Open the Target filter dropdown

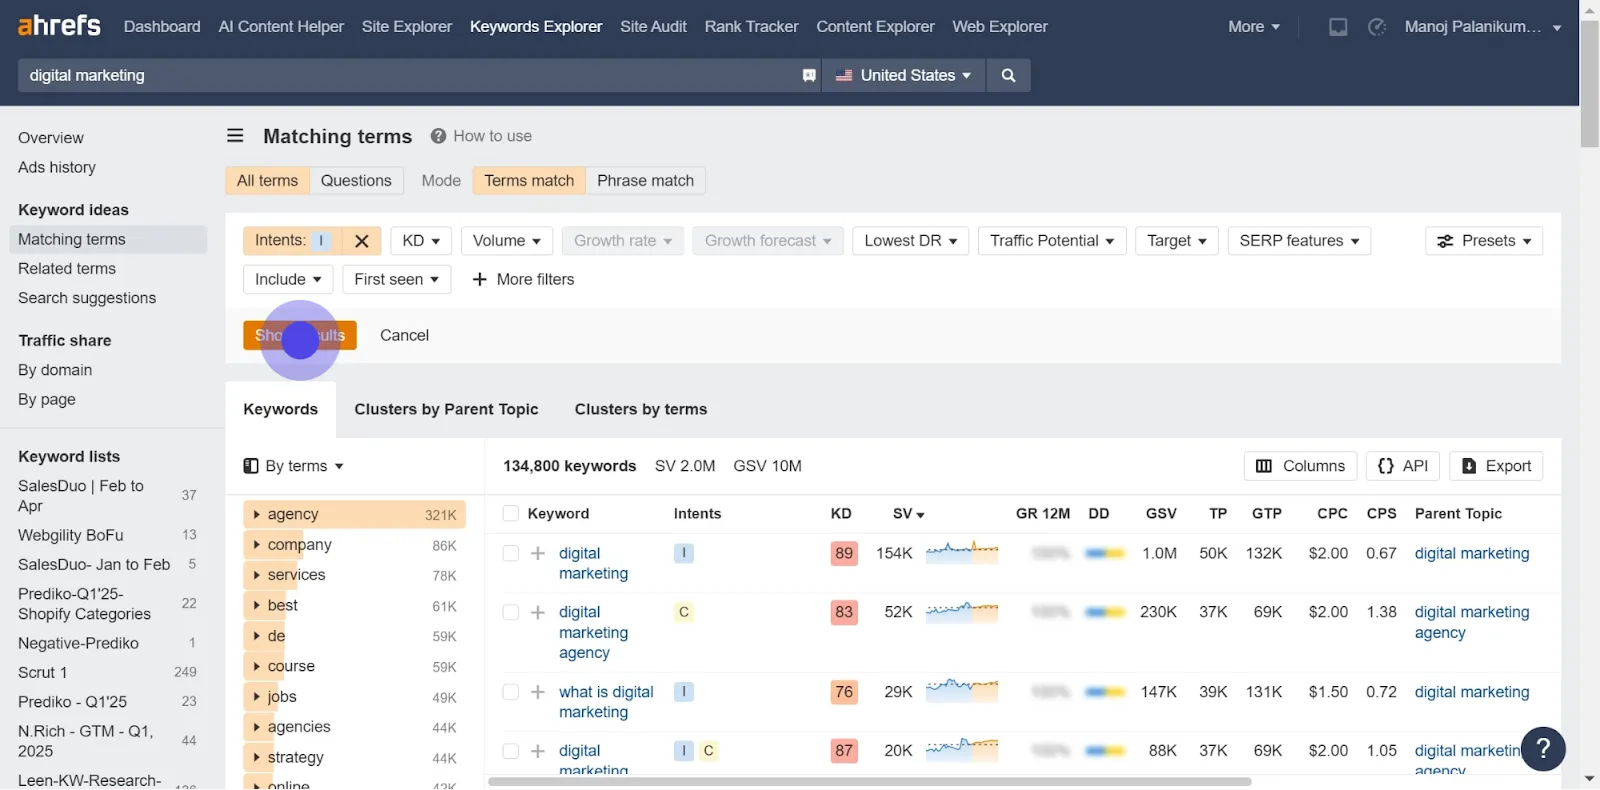1177,241
